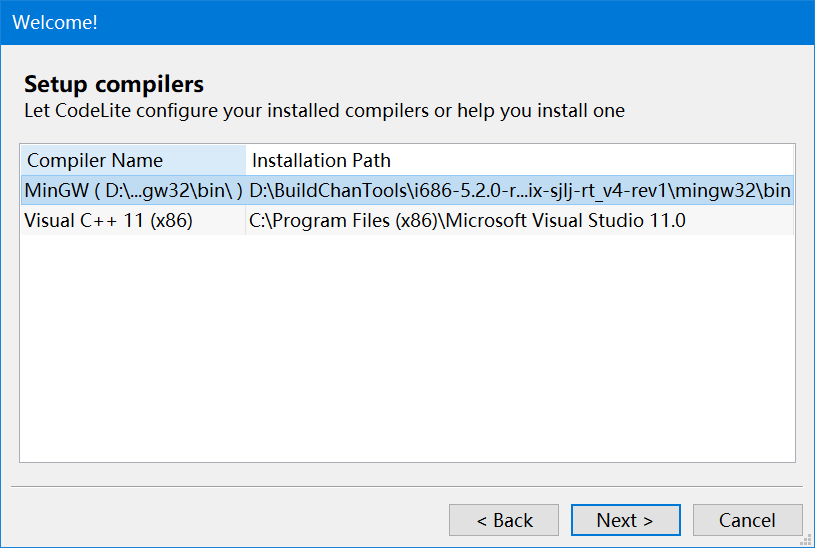Select the Visual C++ 11 (x86) entry
Screen dimensions: 815x548
coord(108,221)
